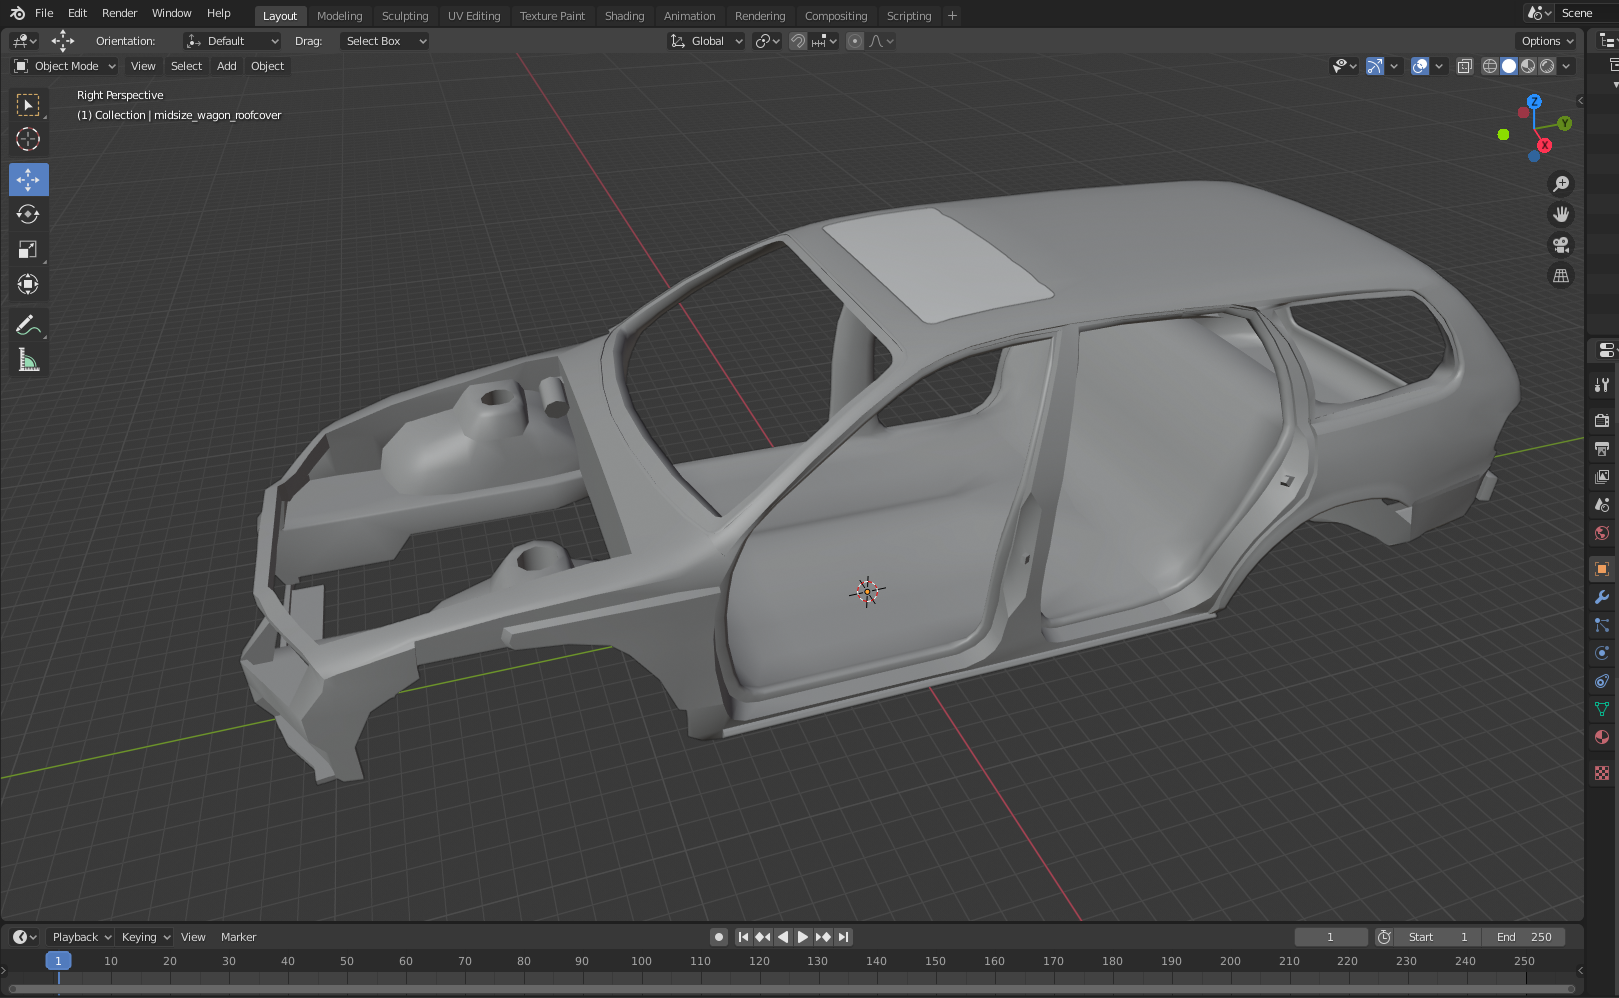Toggle snapping magnet icon
This screenshot has height=998, width=1619.
pos(797,41)
